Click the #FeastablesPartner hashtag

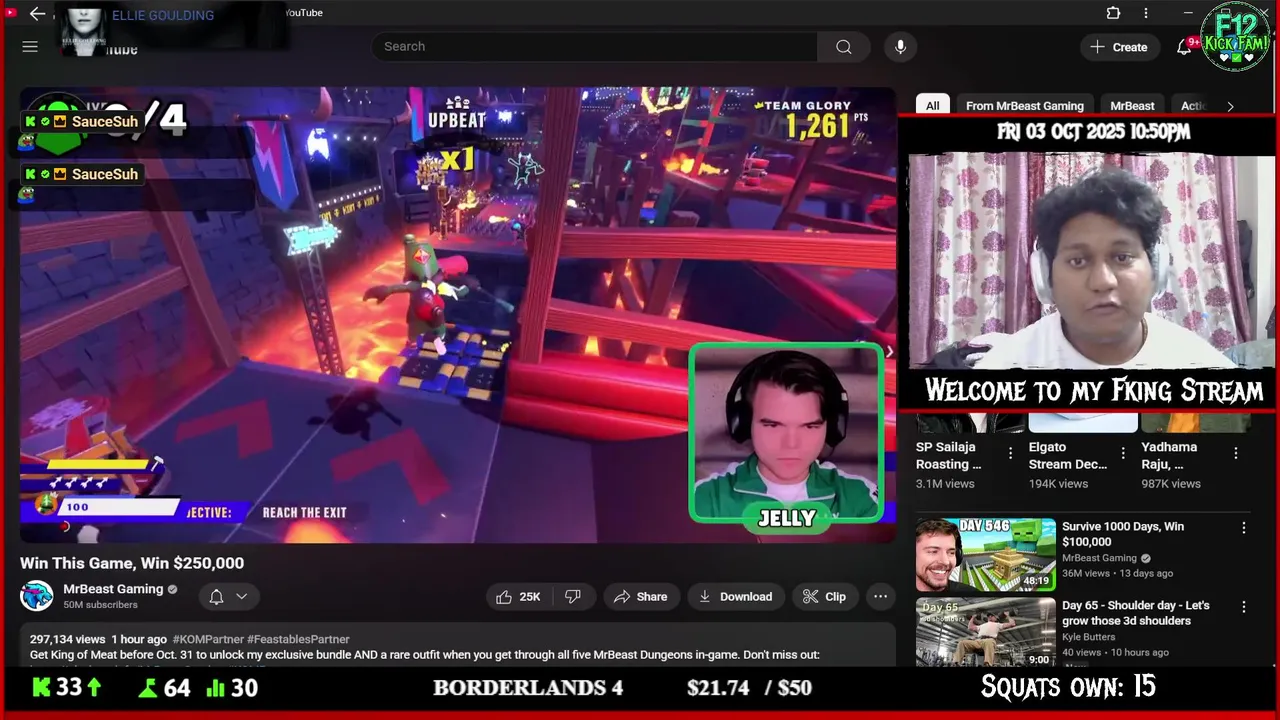(x=298, y=639)
